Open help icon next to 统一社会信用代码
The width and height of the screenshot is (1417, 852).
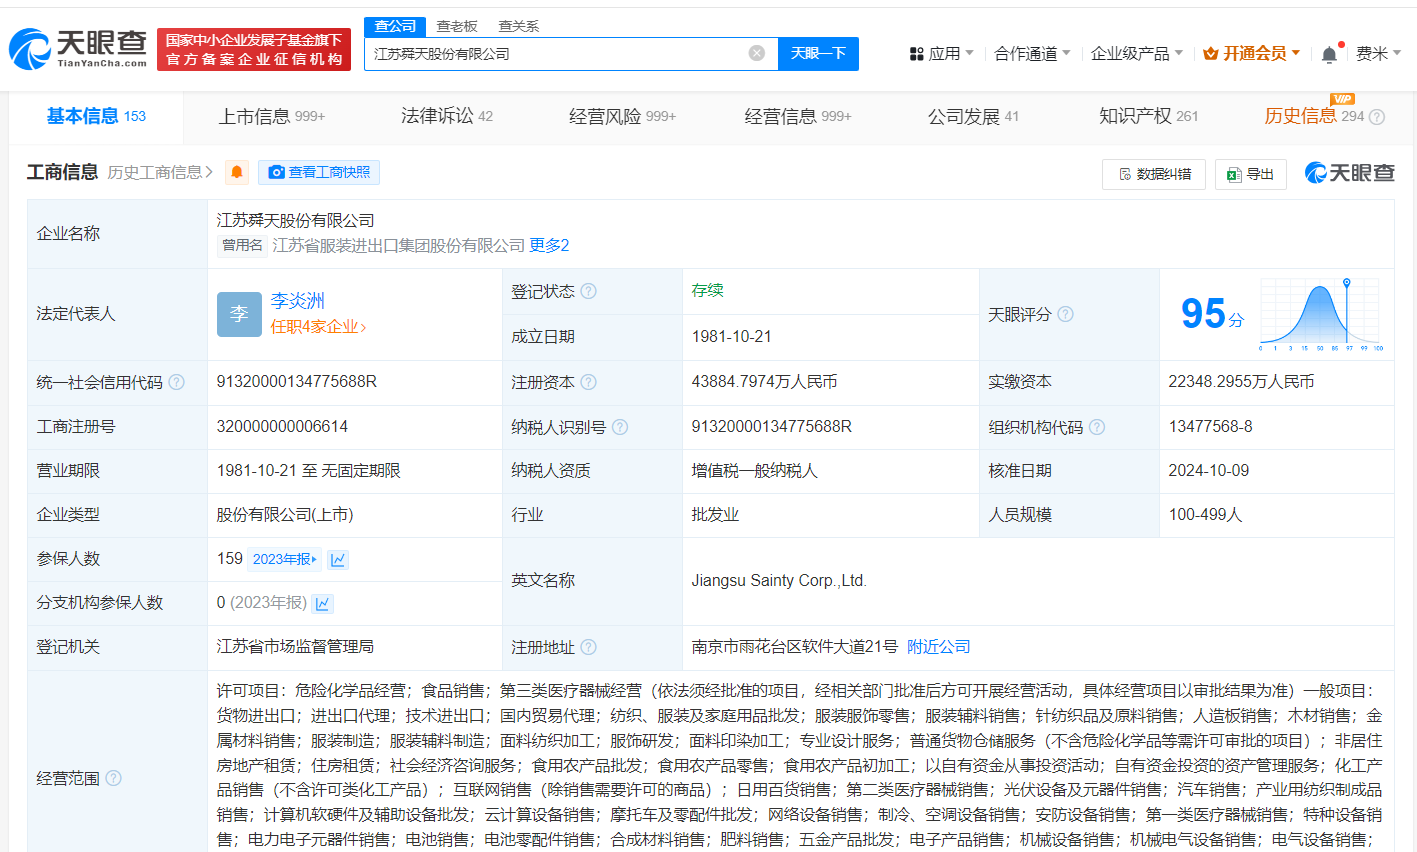(x=177, y=382)
